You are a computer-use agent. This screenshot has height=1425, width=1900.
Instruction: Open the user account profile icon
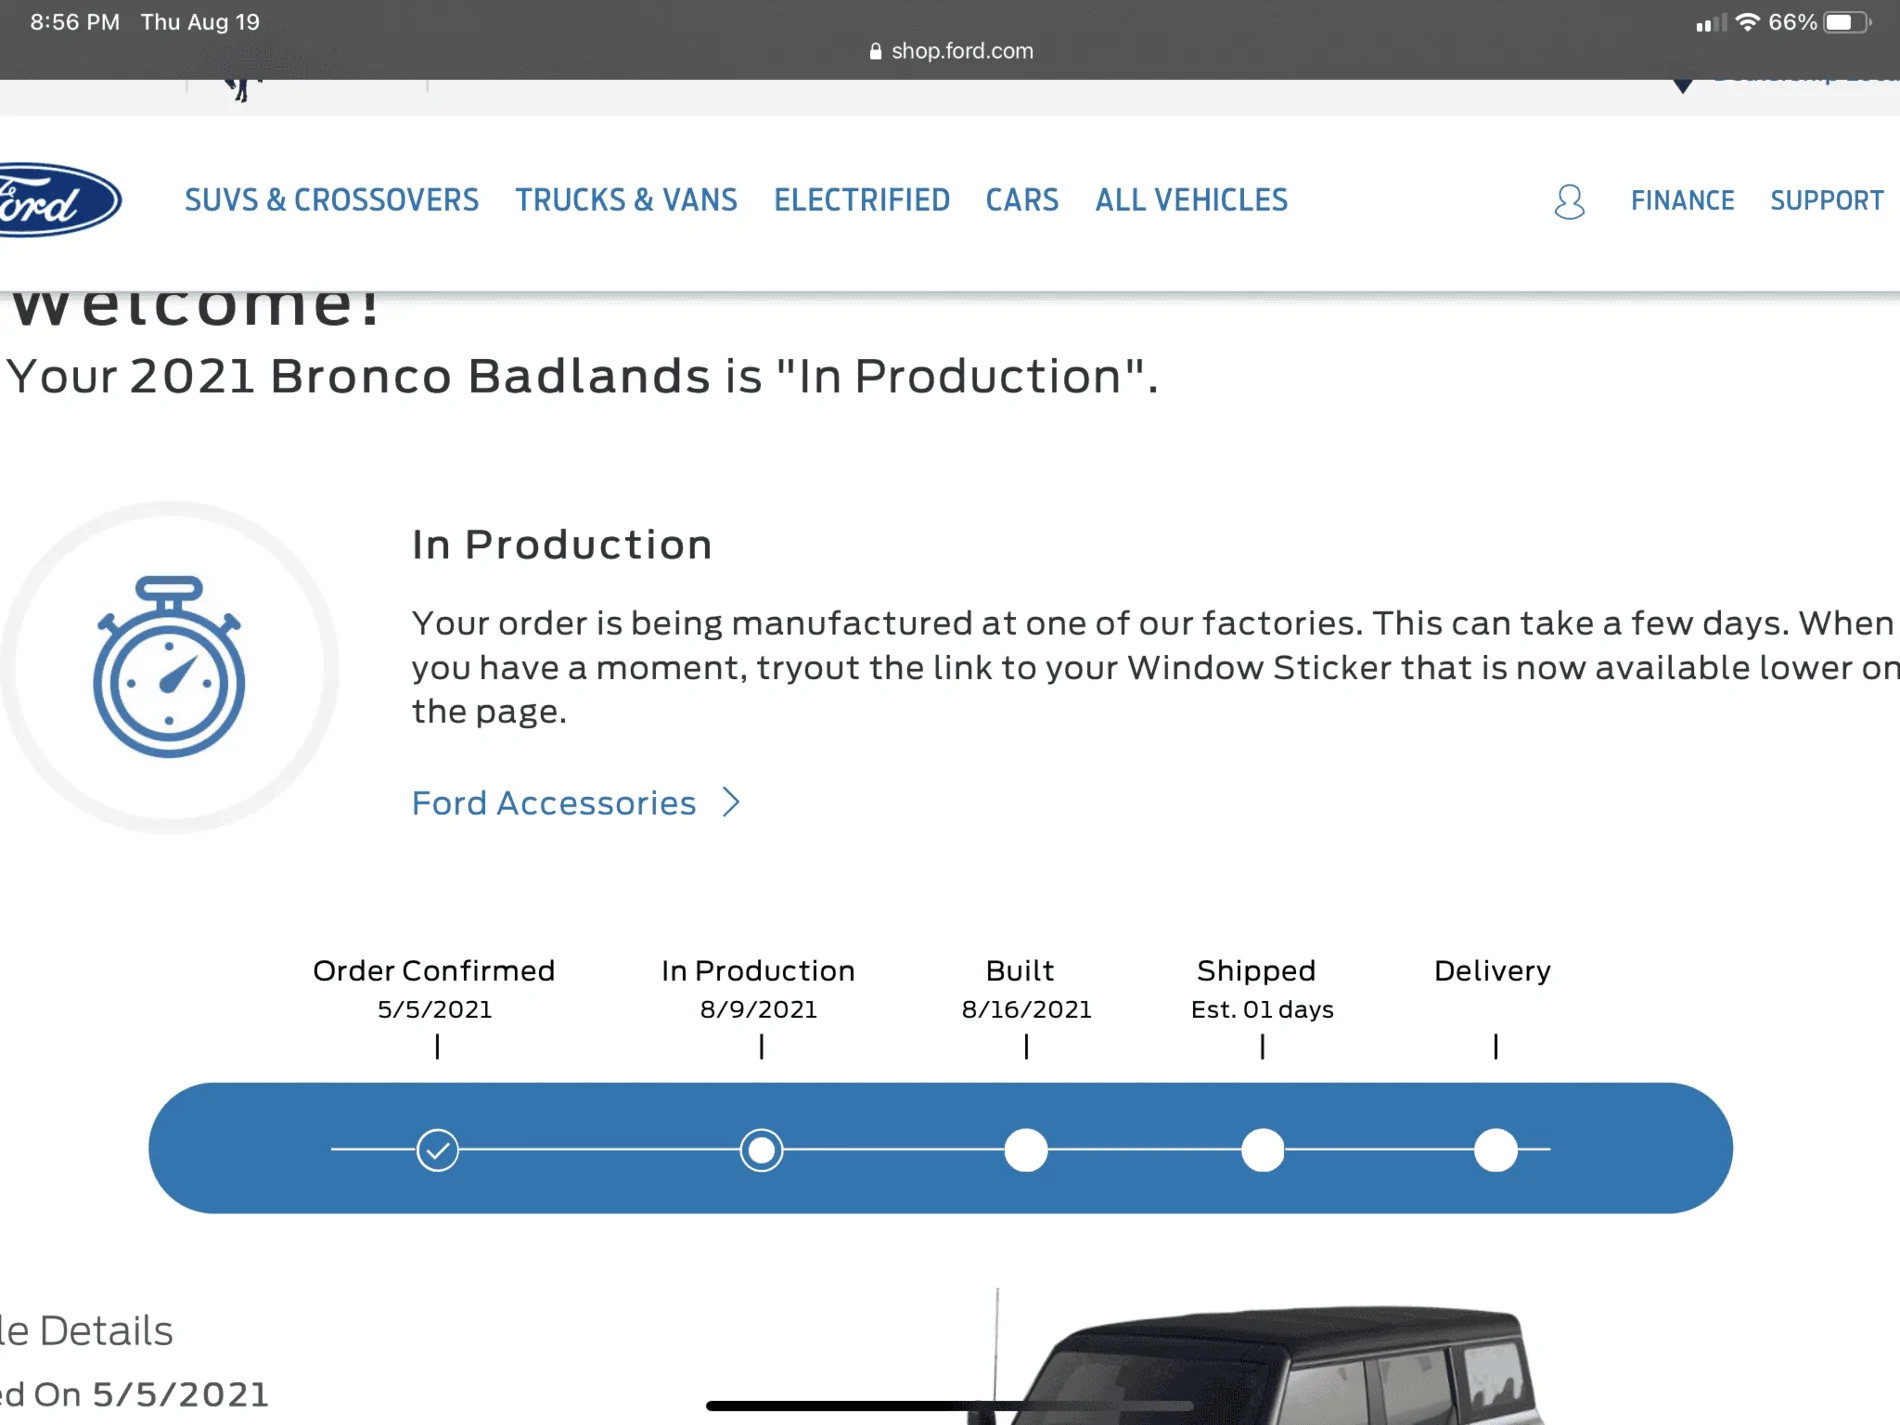1569,201
